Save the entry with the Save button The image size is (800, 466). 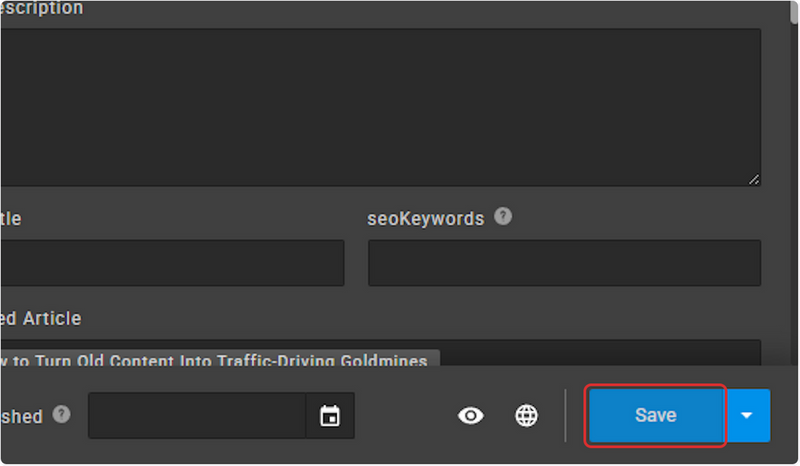656,415
